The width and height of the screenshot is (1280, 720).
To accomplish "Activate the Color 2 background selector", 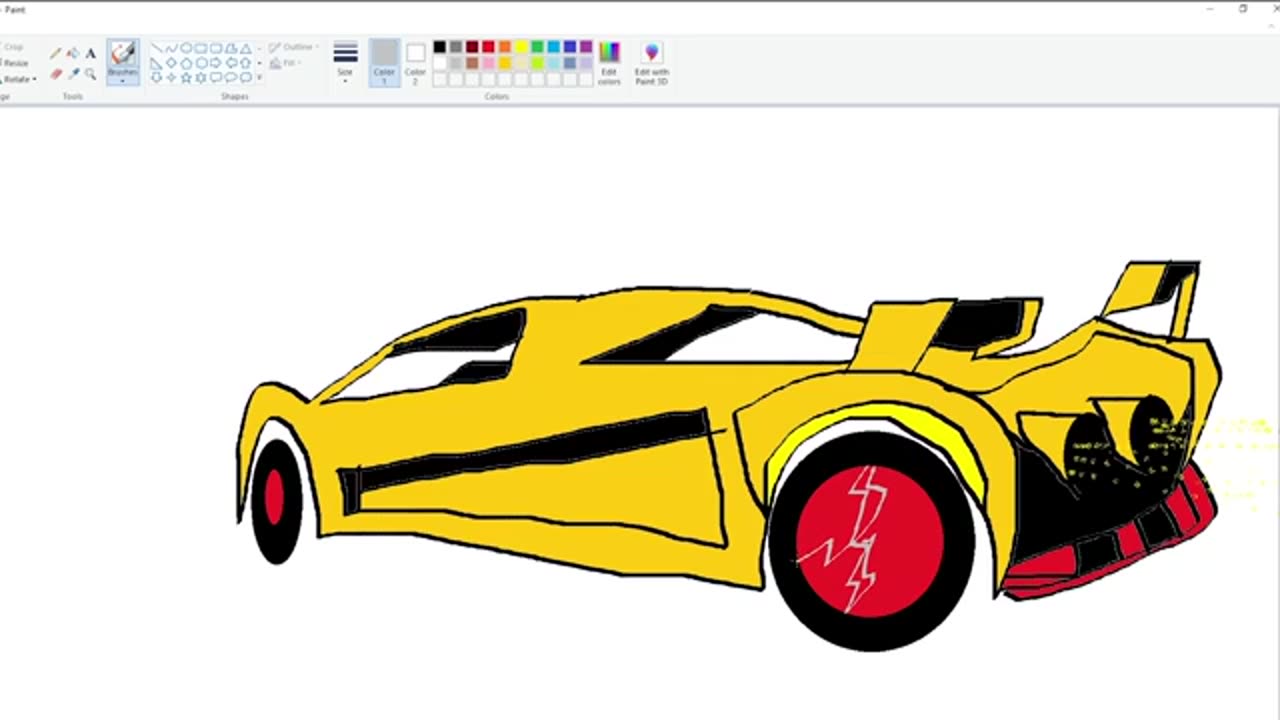I will [415, 62].
